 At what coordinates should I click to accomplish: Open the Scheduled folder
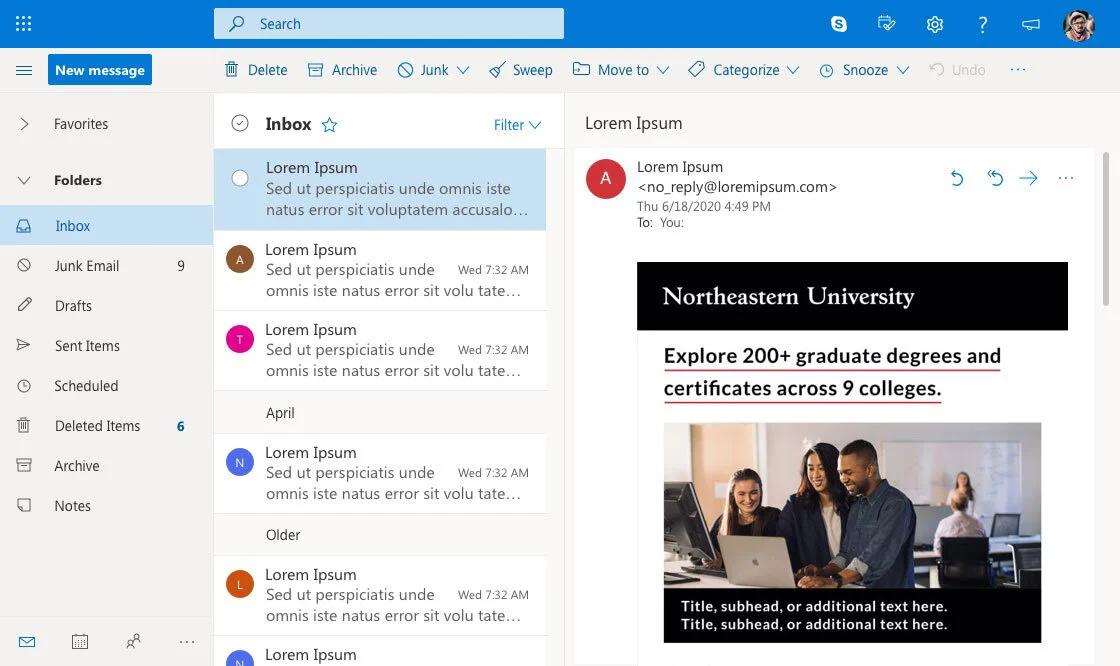106,386
